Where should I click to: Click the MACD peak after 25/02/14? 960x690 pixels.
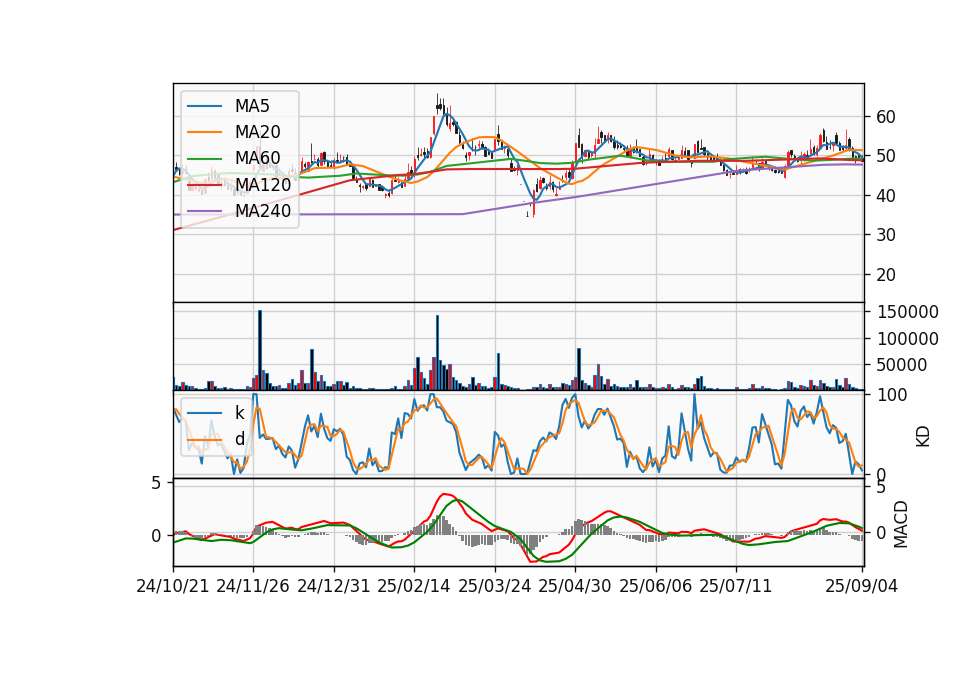coord(445,494)
